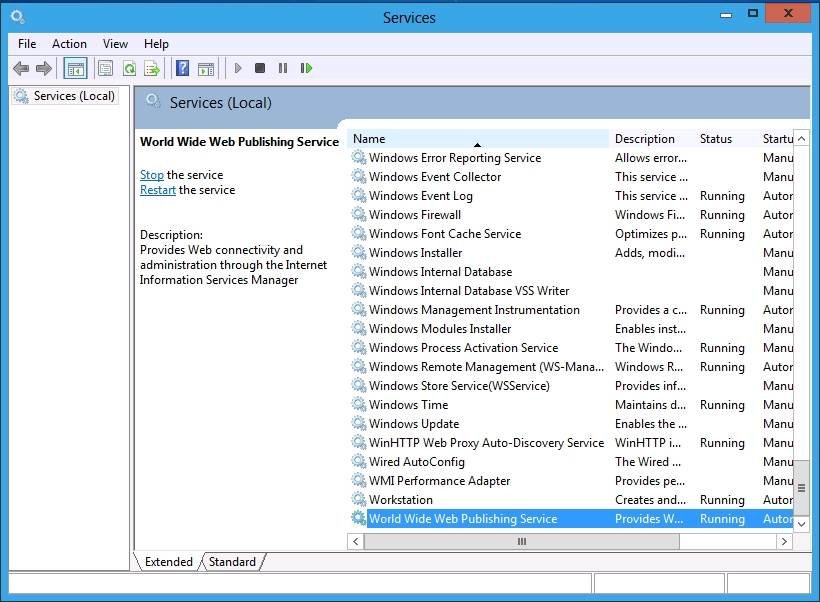Open the File menu
Image resolution: width=820 pixels, height=602 pixels.
pos(27,44)
